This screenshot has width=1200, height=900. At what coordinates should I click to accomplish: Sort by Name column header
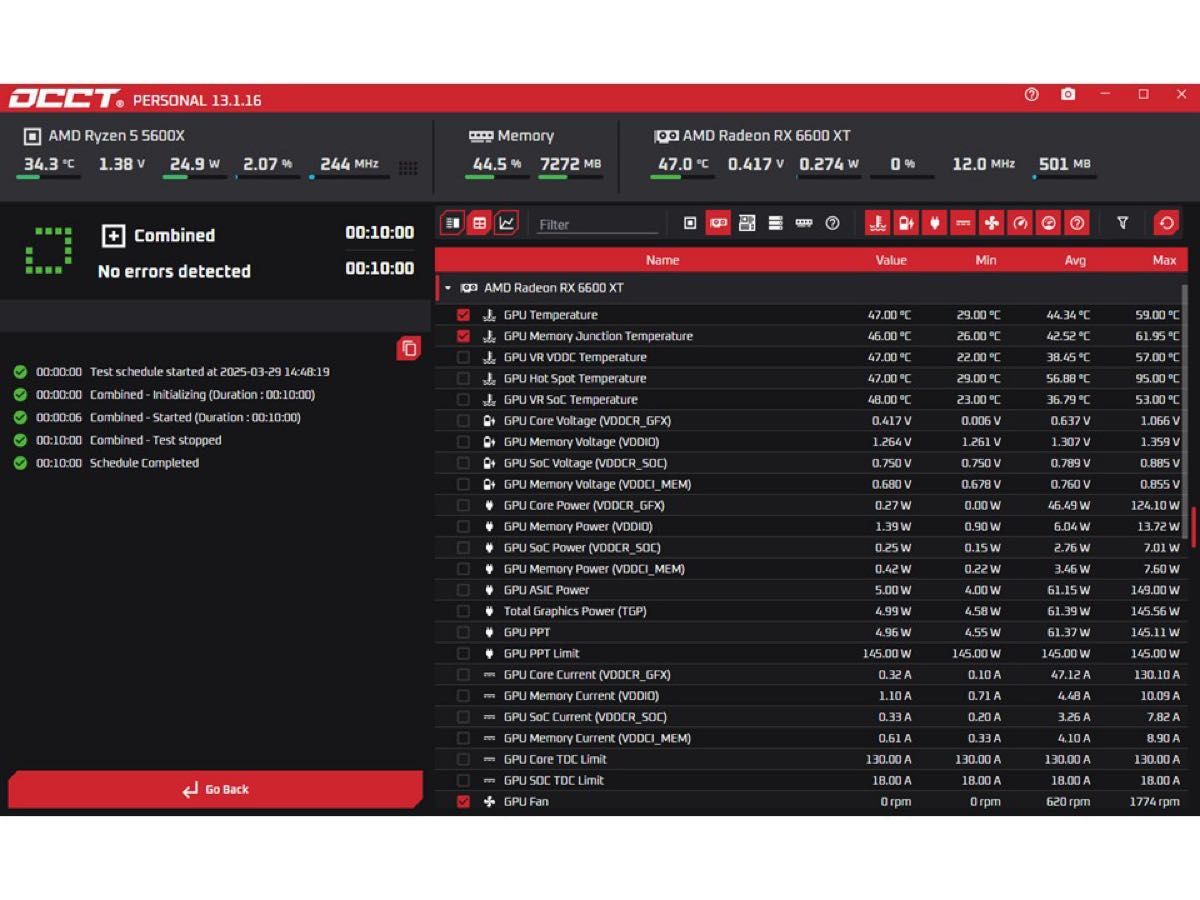click(x=662, y=260)
